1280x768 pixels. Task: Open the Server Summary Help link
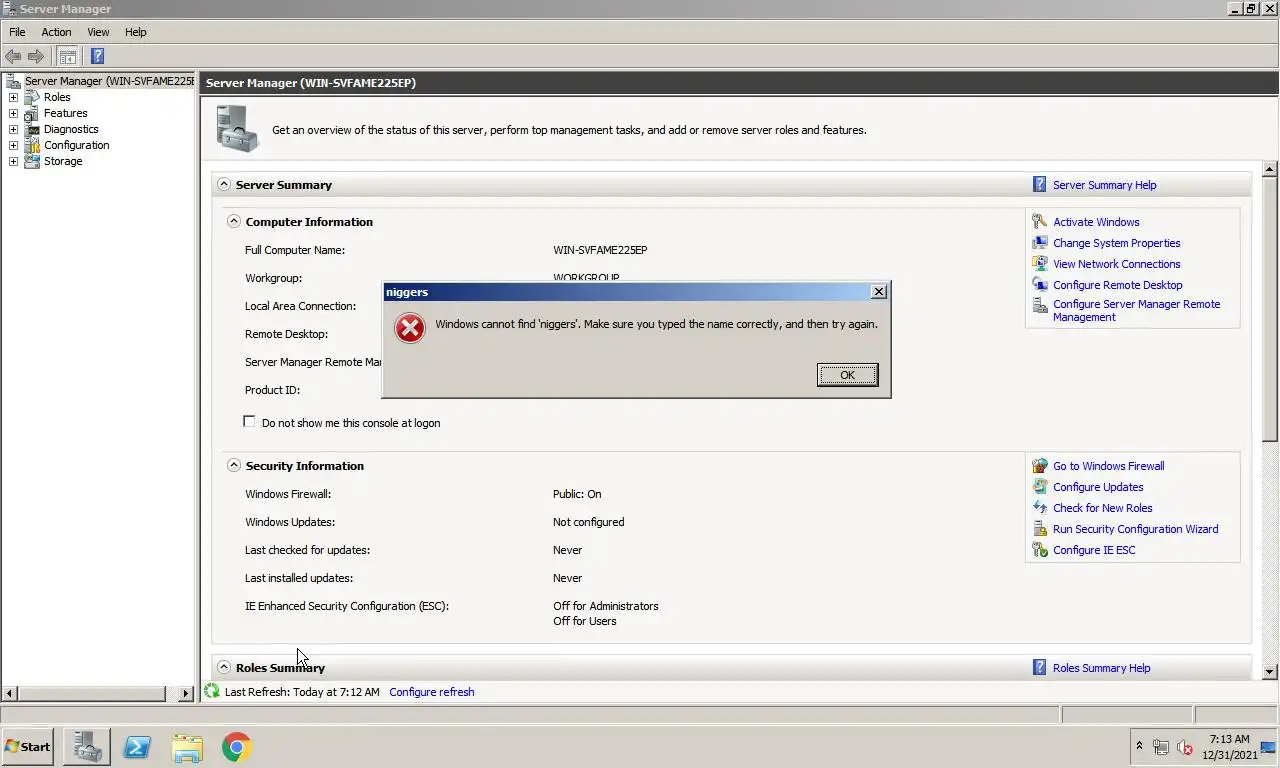coord(1104,185)
